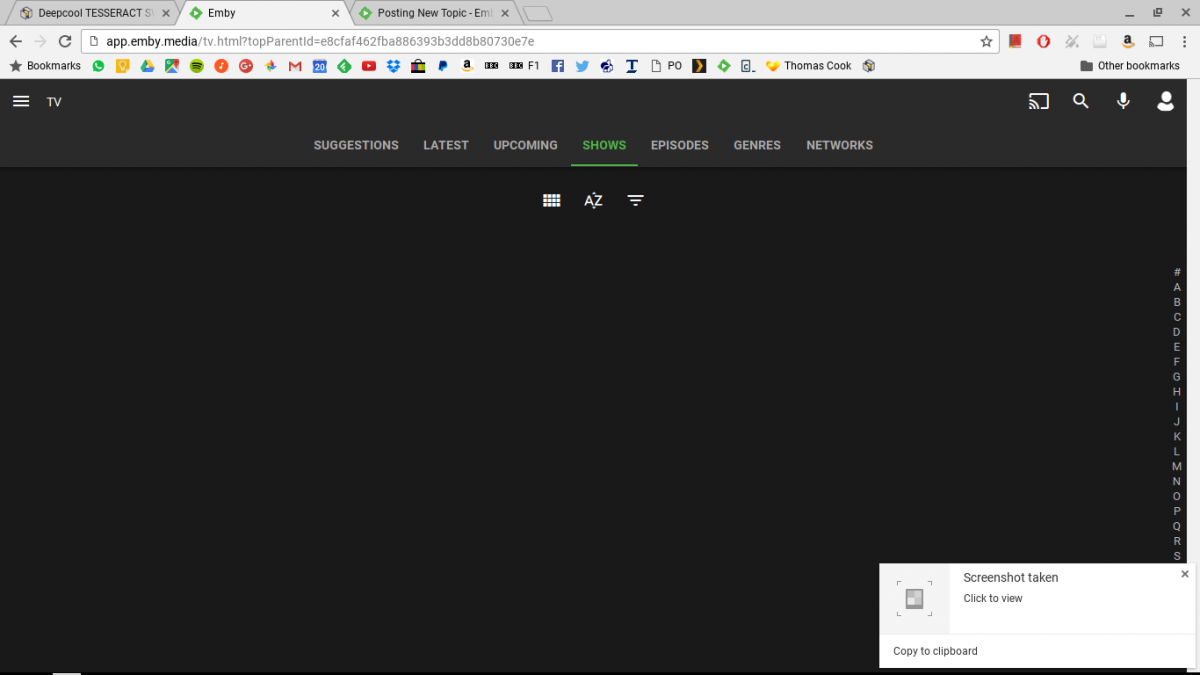Screen dimensions: 1200x675
Task: Open the Google Keep bookmark
Action: pos(123,66)
